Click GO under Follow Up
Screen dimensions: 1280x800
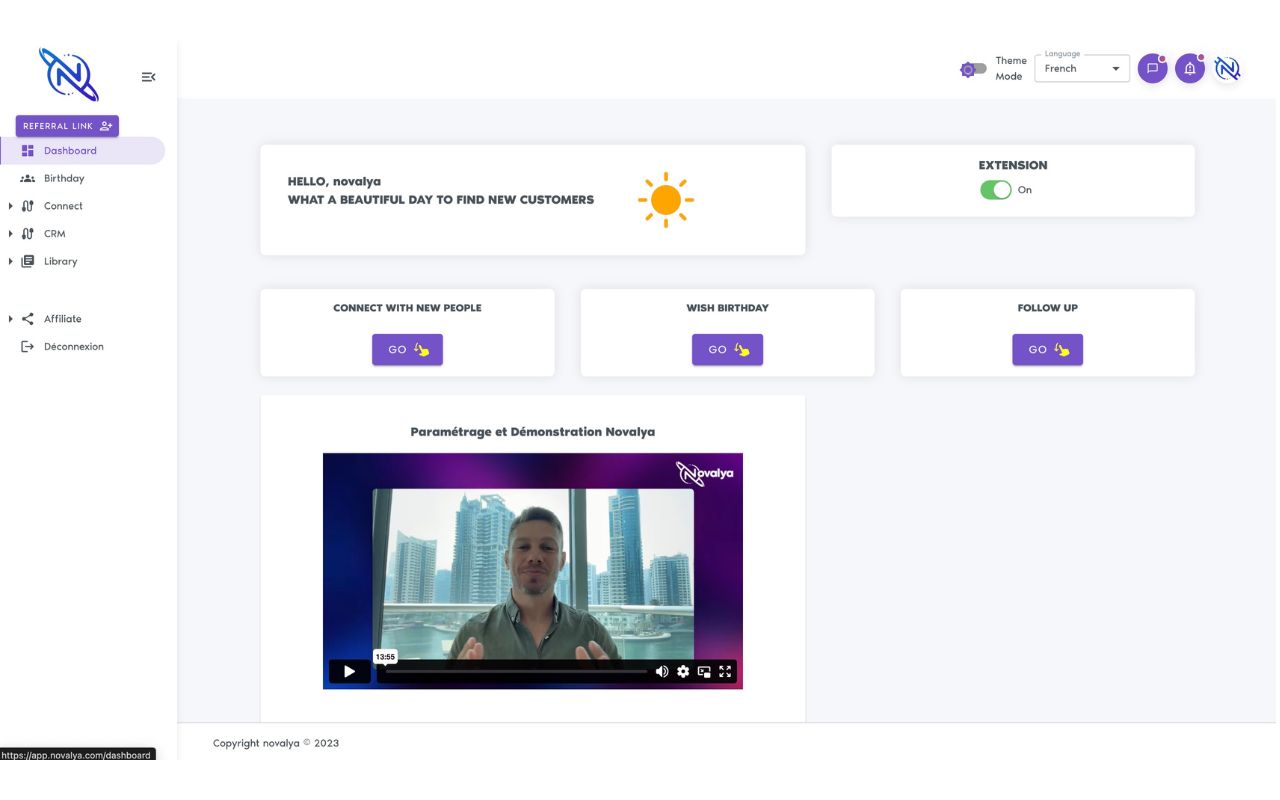pos(1047,350)
